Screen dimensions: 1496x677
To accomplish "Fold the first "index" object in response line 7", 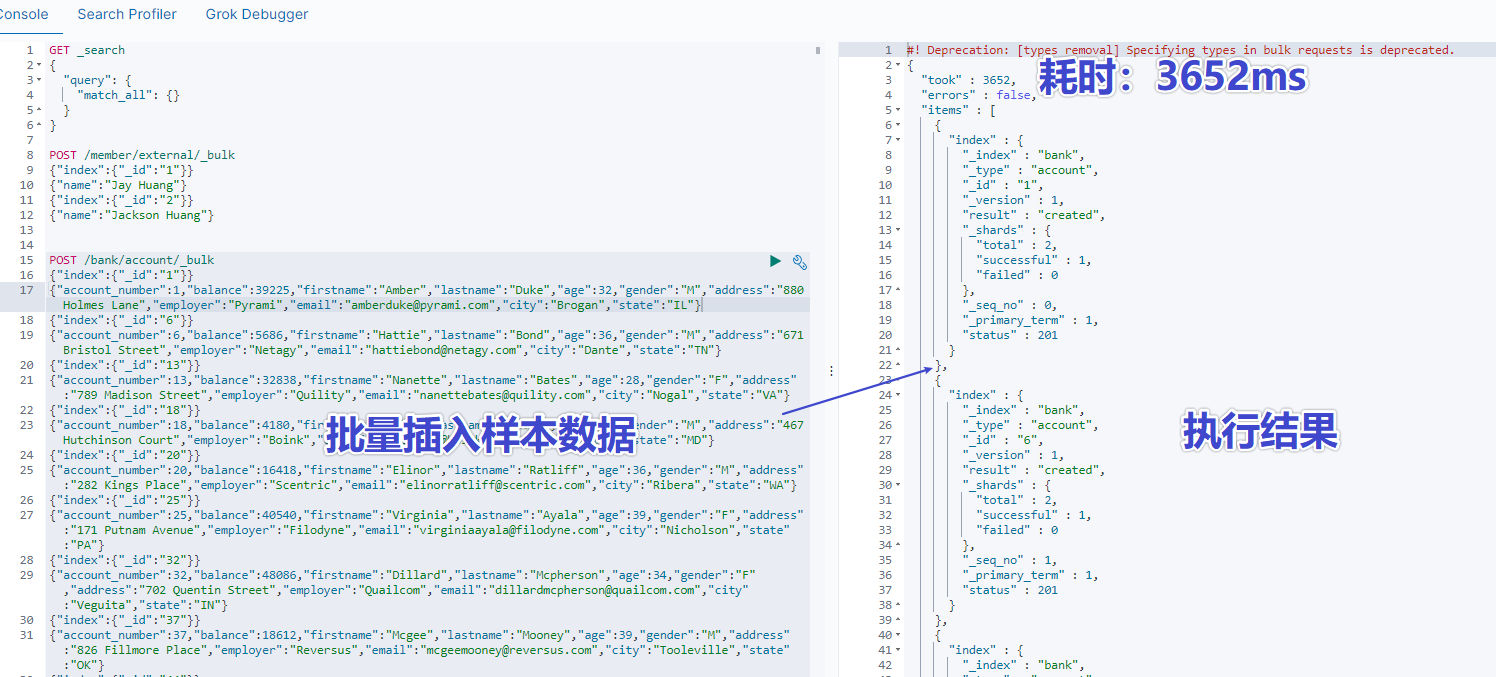I will click(897, 140).
